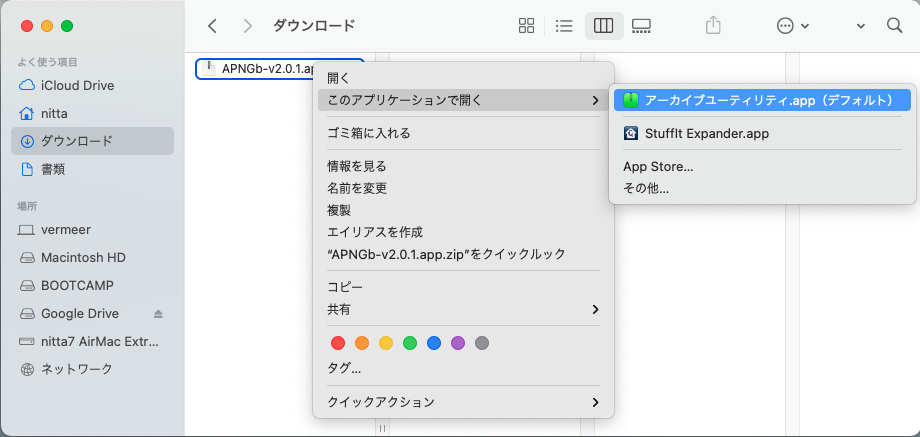Apply the green color tag
This screenshot has height=437, width=920.
pos(410,343)
